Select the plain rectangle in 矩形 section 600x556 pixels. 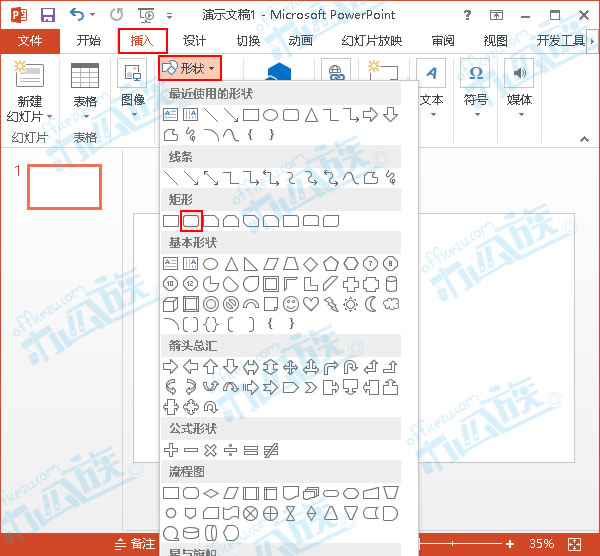point(171,221)
